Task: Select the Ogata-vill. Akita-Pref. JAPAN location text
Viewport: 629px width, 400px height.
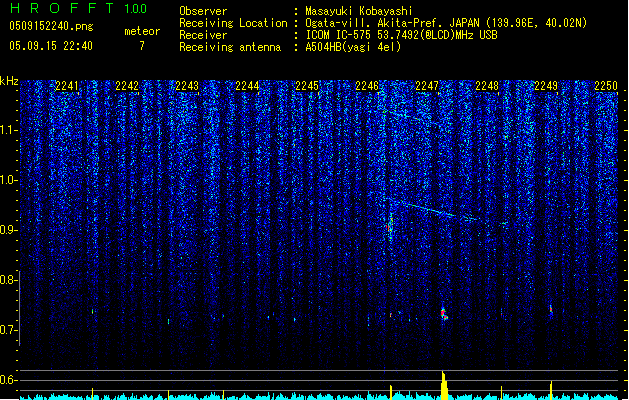Action: click(446, 23)
